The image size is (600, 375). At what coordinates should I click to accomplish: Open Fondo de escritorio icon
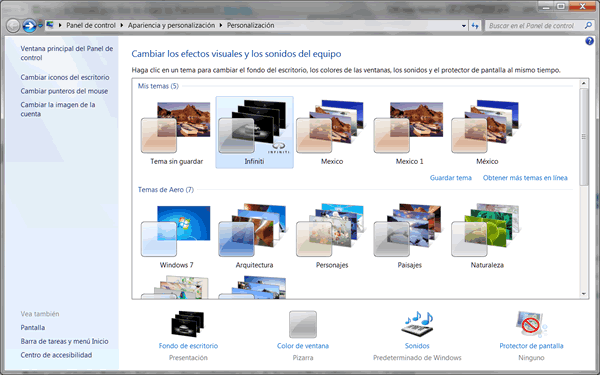[x=188, y=324]
